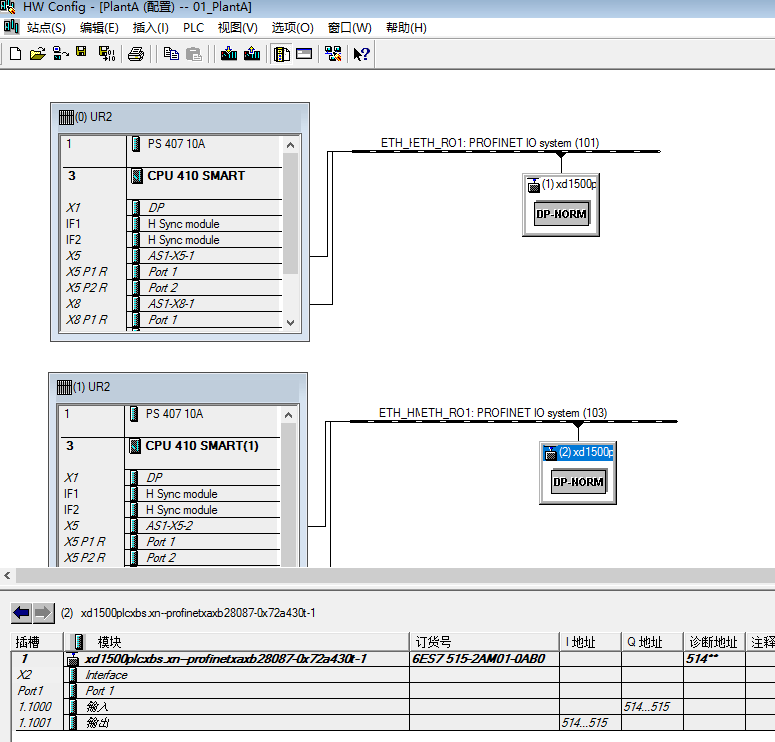Click the Save and Compile toolbar icon

(x=106, y=54)
